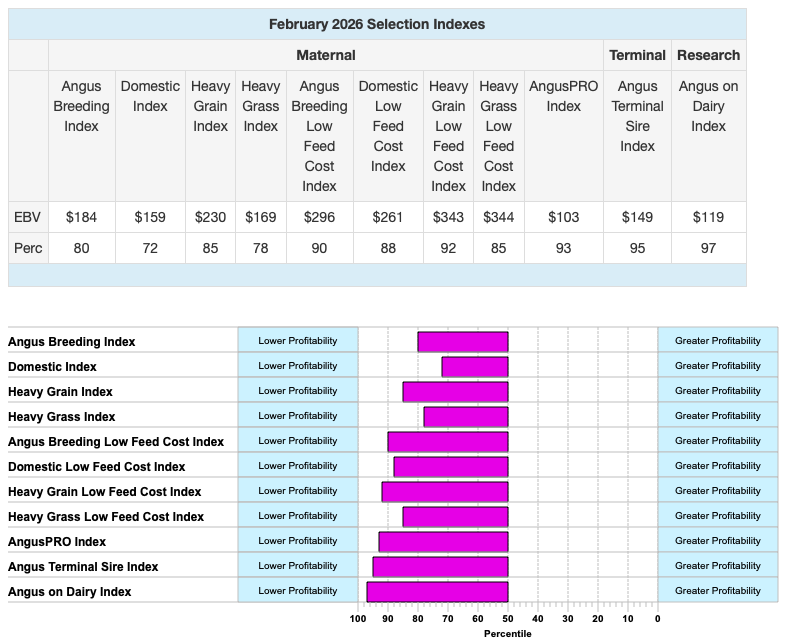This screenshot has height=643, width=789.
Task: Click the Heavy Grain Index chart bar
Action: [455, 392]
